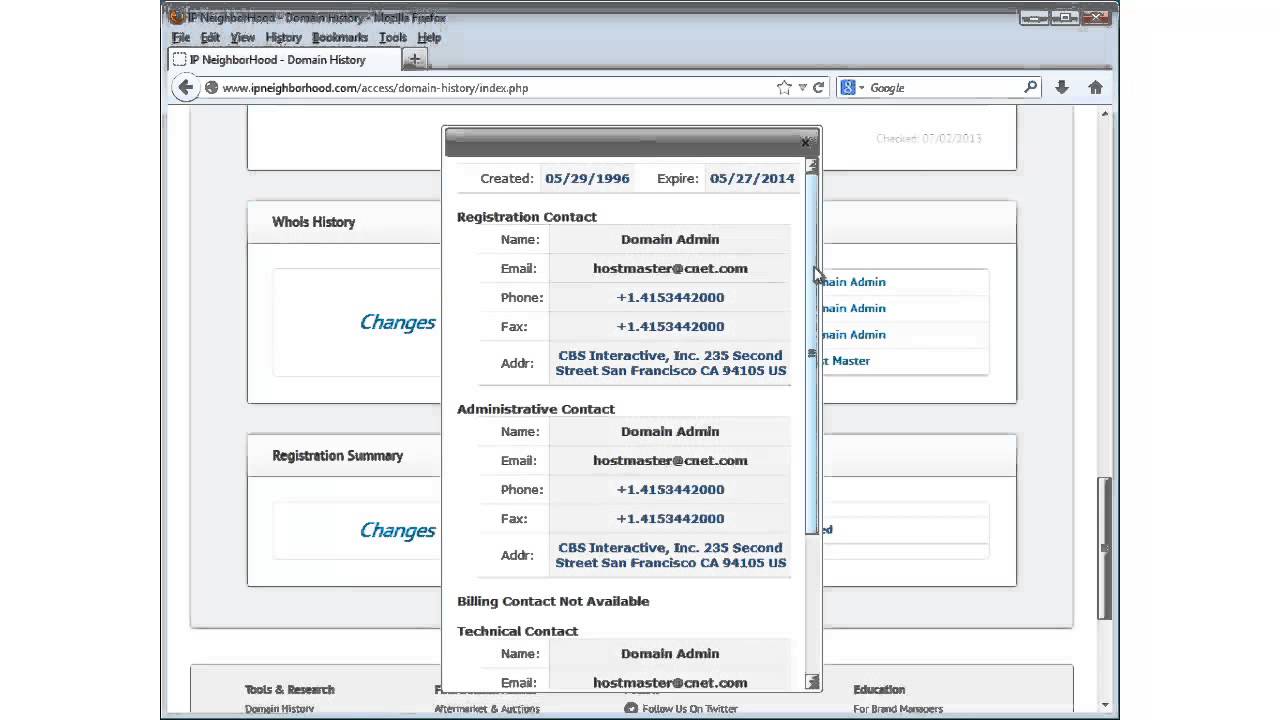Viewport: 1280px width, 720px height.
Task: Click the Technical Contact heading
Action: coord(518,631)
